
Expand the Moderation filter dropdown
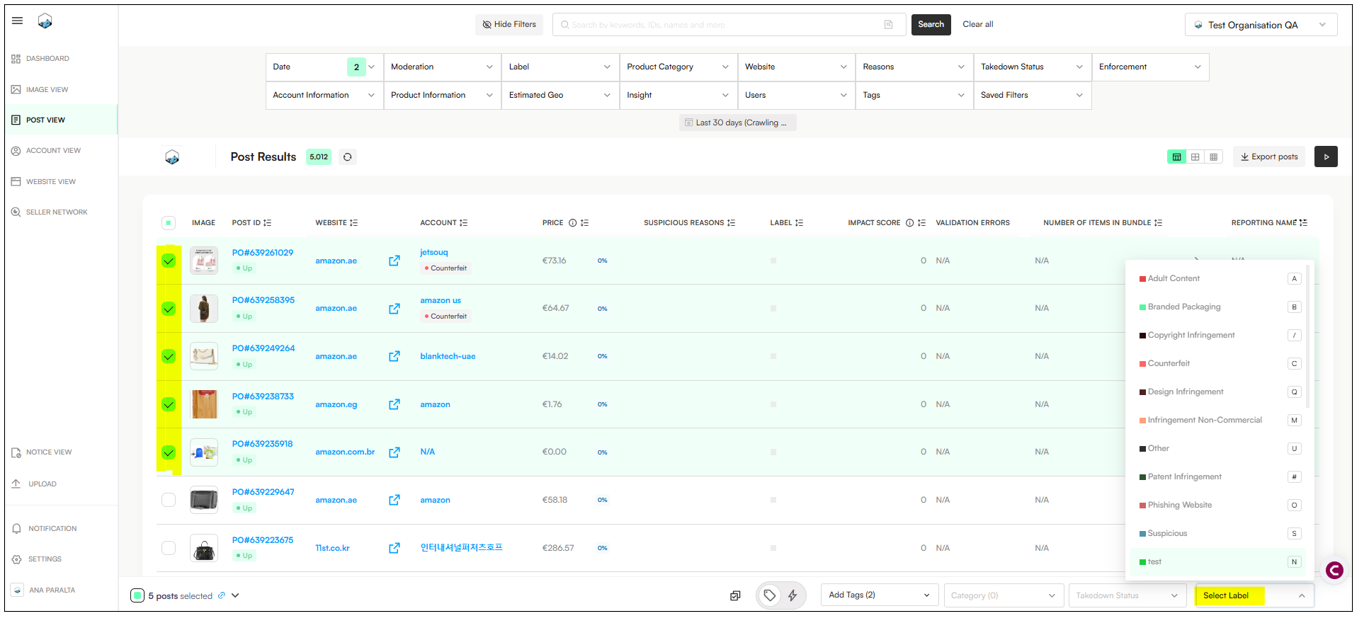pyautogui.click(x=442, y=67)
